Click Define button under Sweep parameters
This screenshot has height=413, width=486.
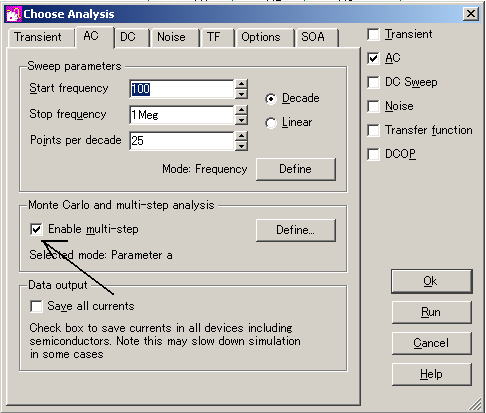tap(296, 169)
